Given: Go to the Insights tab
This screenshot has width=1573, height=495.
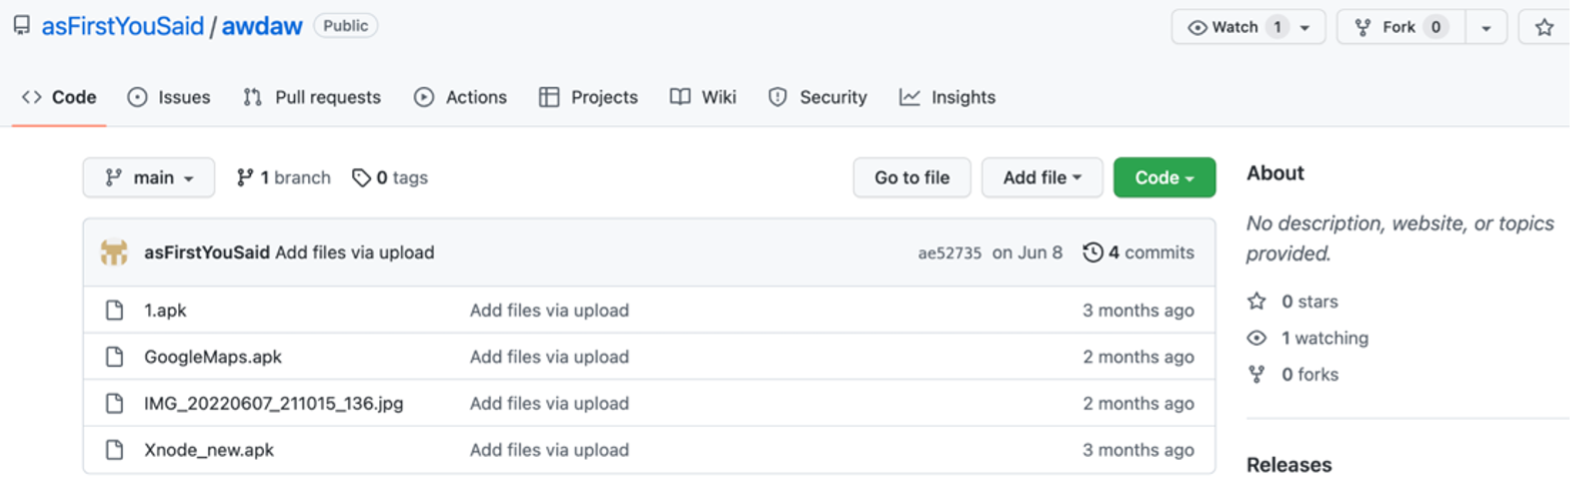Looking at the screenshot, I should (947, 97).
